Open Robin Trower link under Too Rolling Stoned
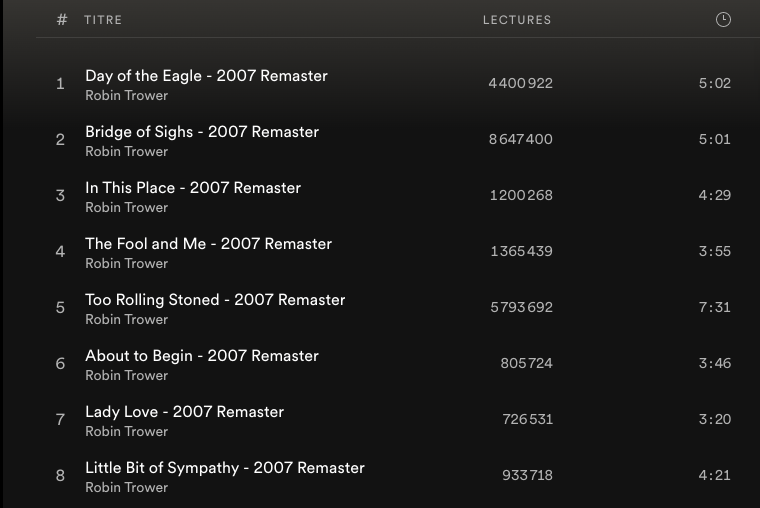760x508 pixels. point(126,320)
